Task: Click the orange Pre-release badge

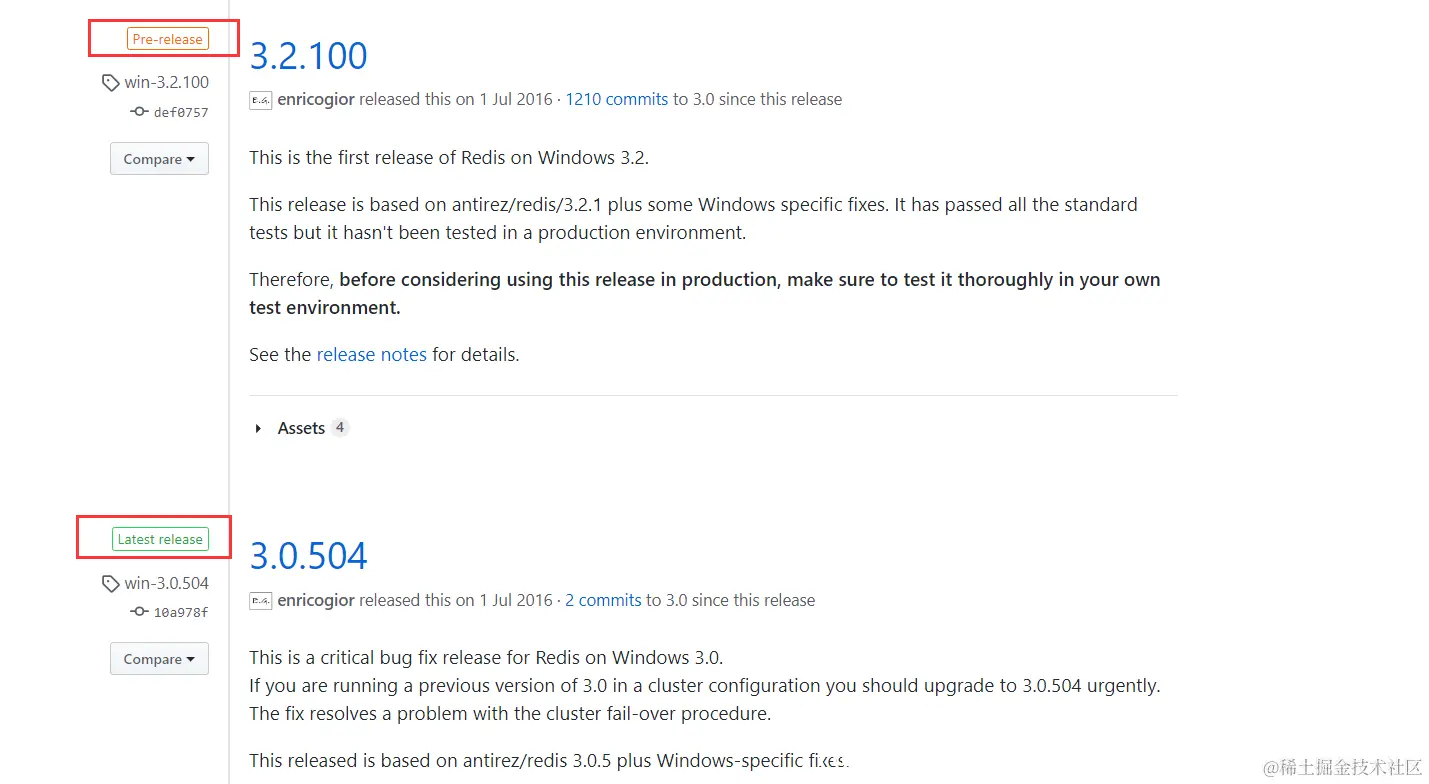Action: [x=167, y=39]
